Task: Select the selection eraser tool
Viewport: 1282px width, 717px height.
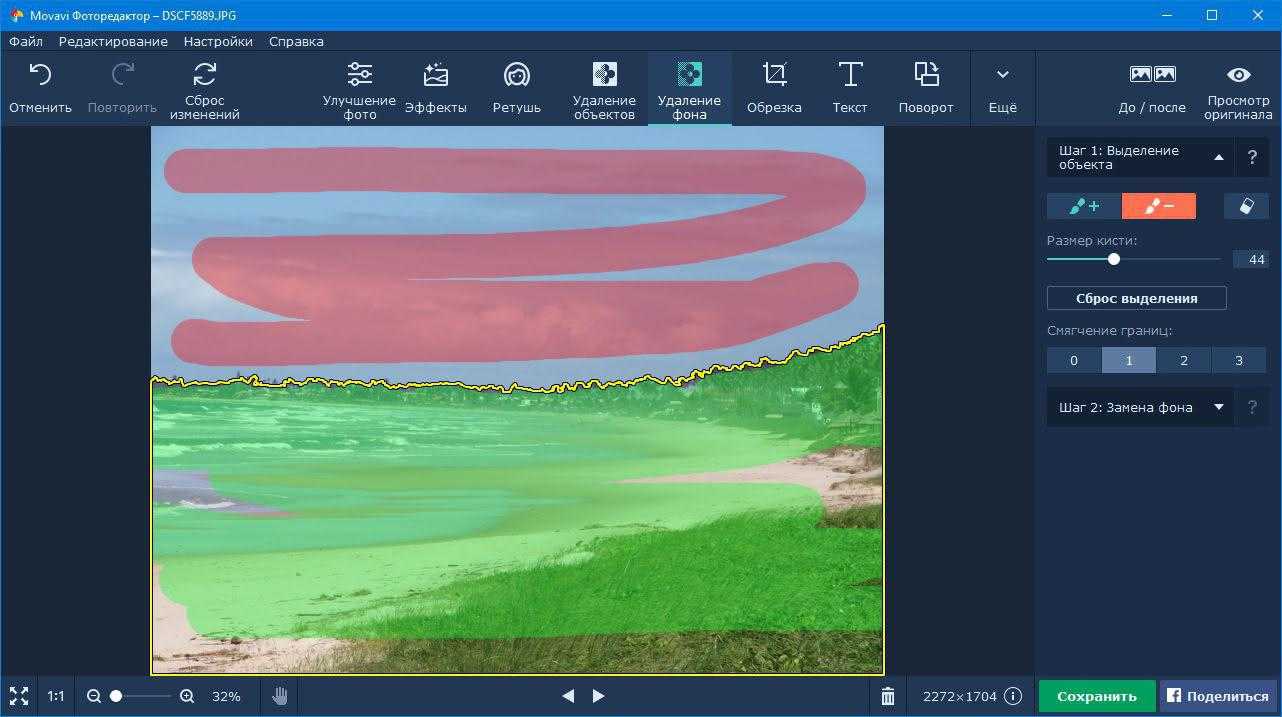Action: 1245,206
